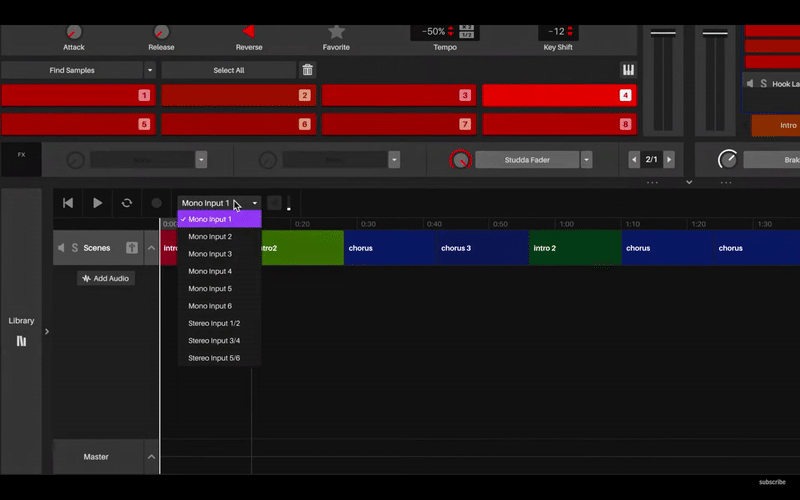The image size is (800, 500).
Task: Click the Studda Fader effect button
Action: coord(527,160)
